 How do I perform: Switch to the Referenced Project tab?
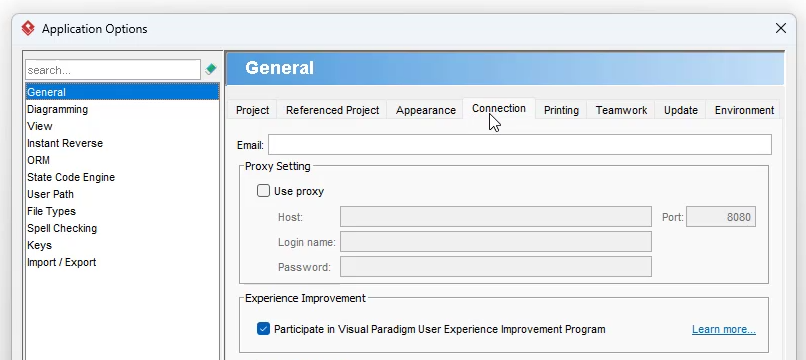click(x=333, y=110)
